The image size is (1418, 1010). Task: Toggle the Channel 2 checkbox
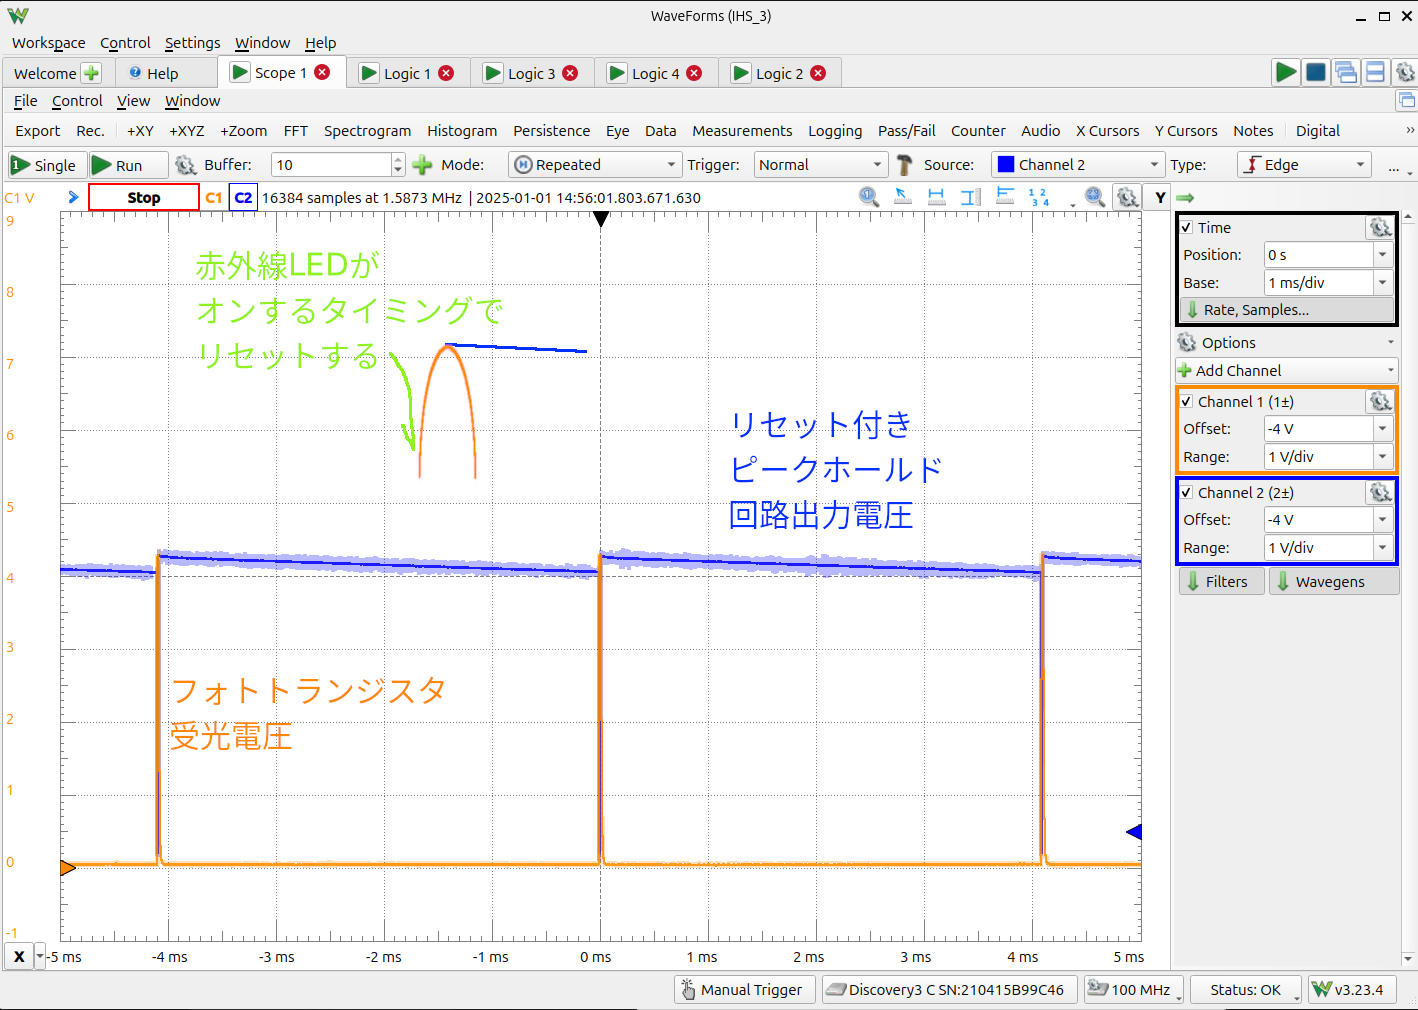1187,493
